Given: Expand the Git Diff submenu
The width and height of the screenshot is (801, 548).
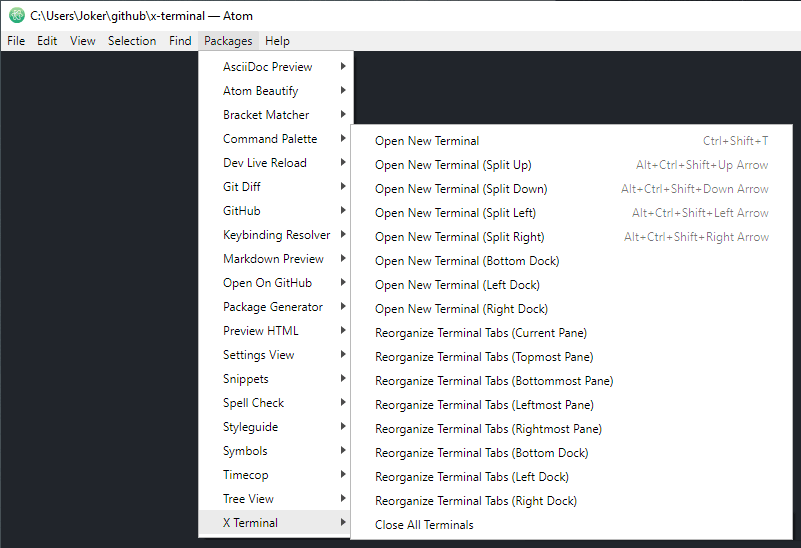Looking at the screenshot, I should point(275,186).
